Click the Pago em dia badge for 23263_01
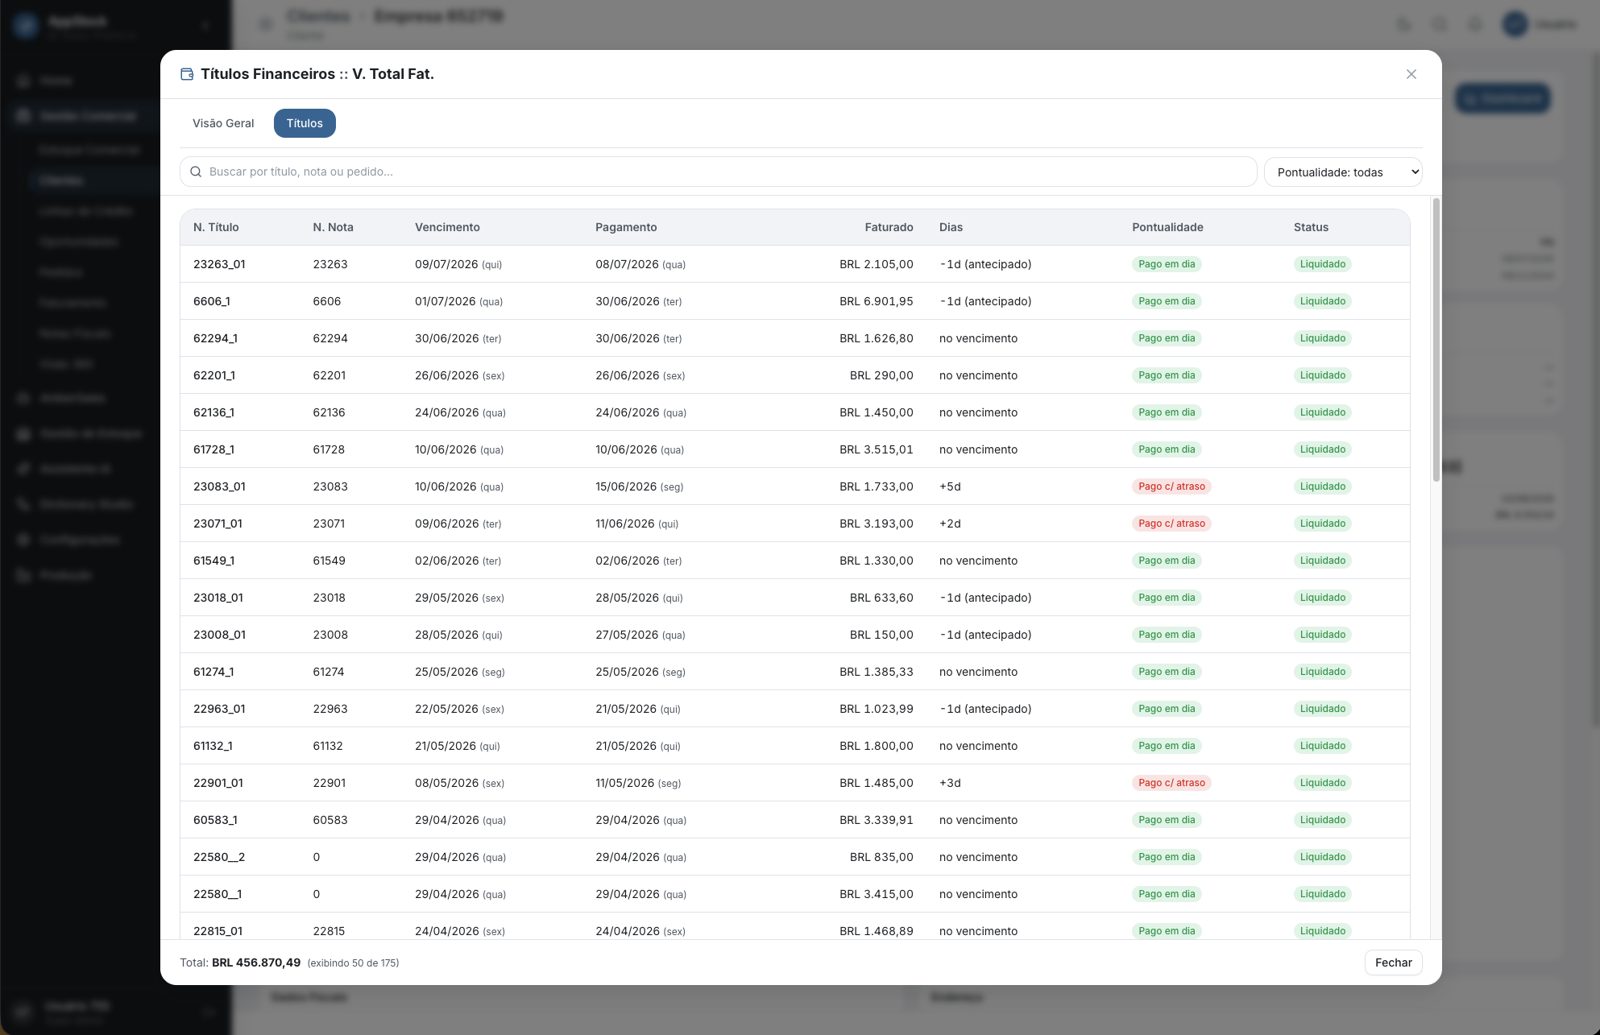 [1166, 264]
